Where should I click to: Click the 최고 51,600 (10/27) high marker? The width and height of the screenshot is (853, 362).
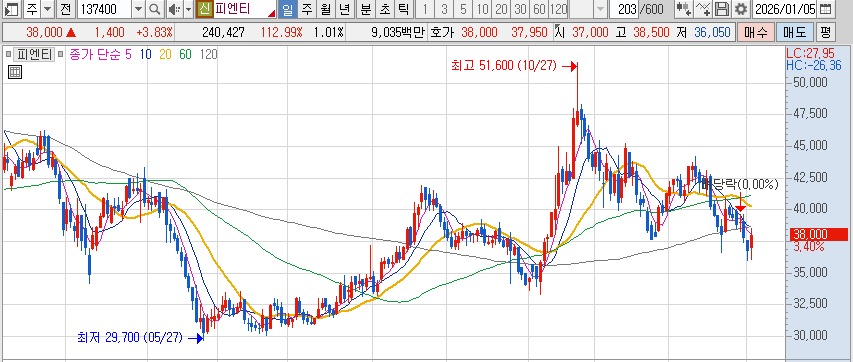pyautogui.click(x=504, y=66)
